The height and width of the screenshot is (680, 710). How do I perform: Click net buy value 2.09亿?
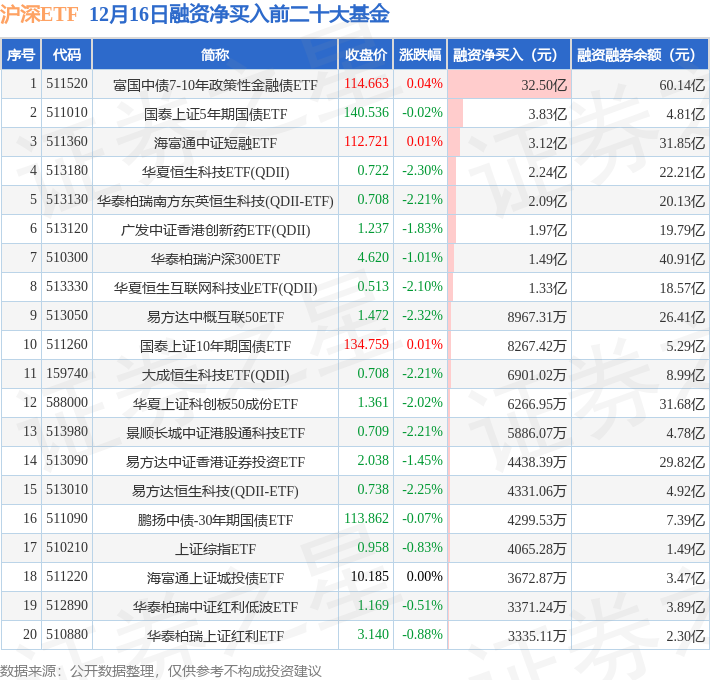point(547,201)
